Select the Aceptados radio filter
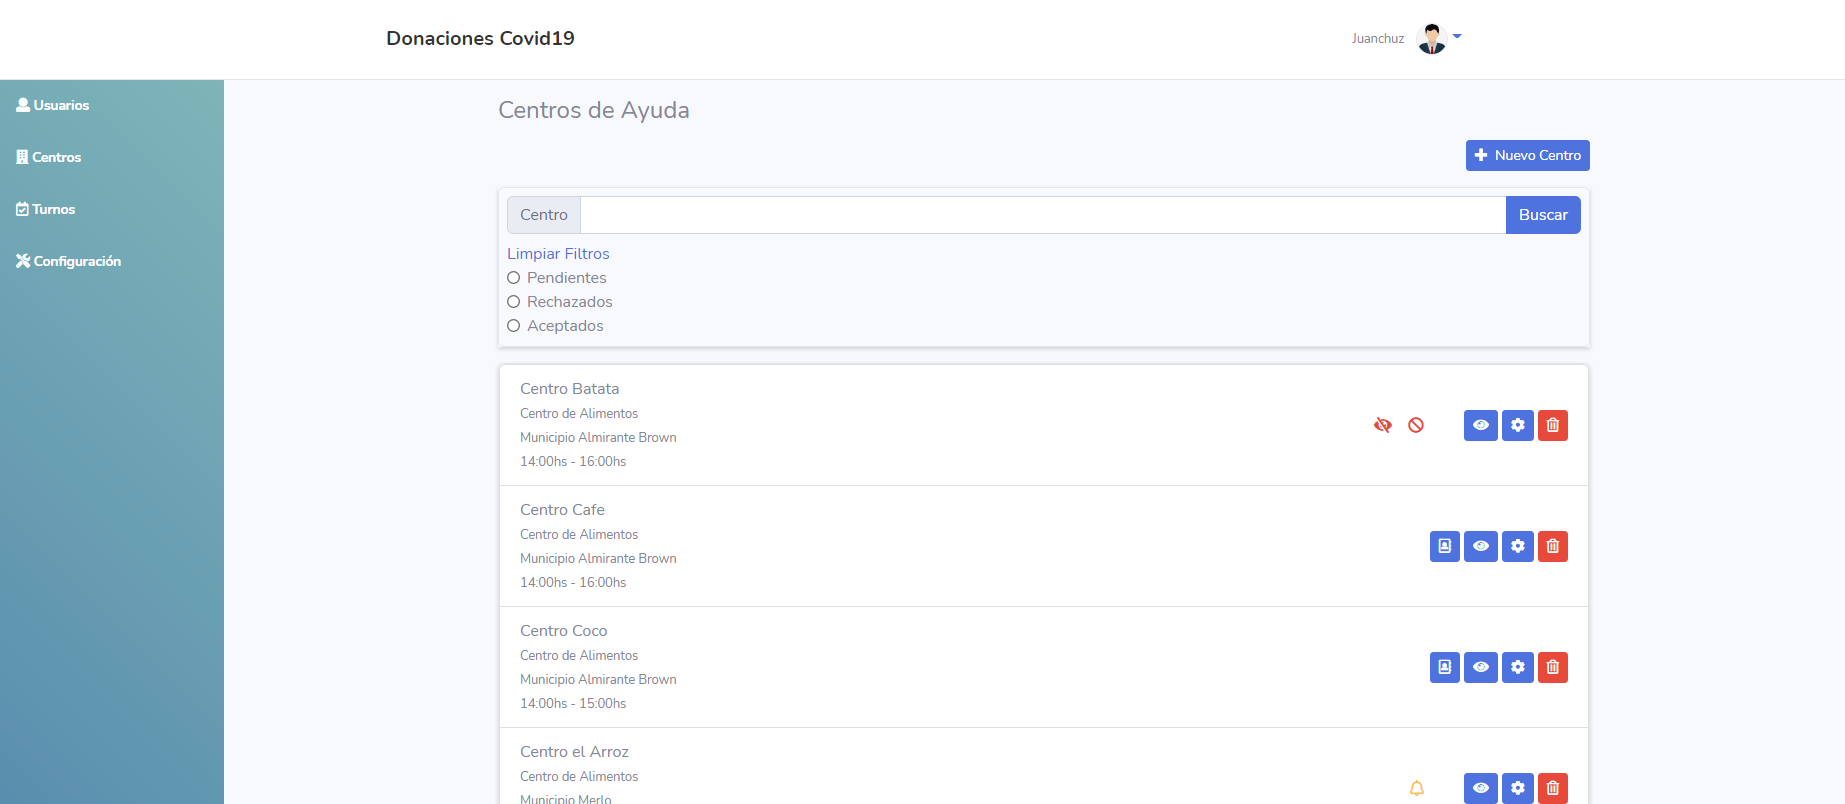The height and width of the screenshot is (804, 1845). [514, 326]
